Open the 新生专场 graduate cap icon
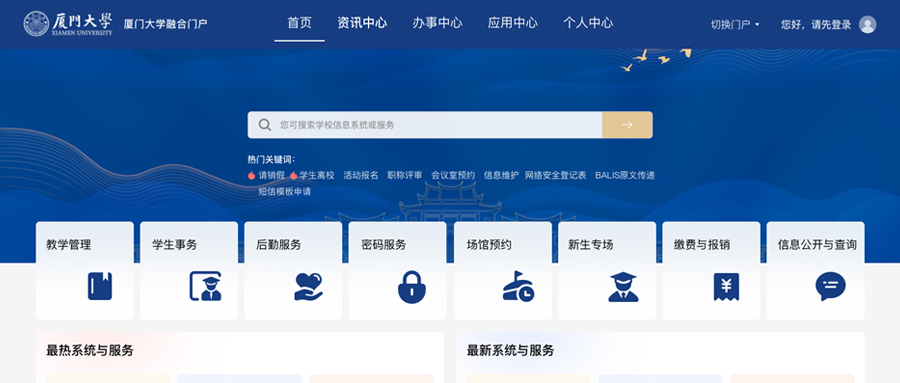The image size is (900, 383). 623,287
